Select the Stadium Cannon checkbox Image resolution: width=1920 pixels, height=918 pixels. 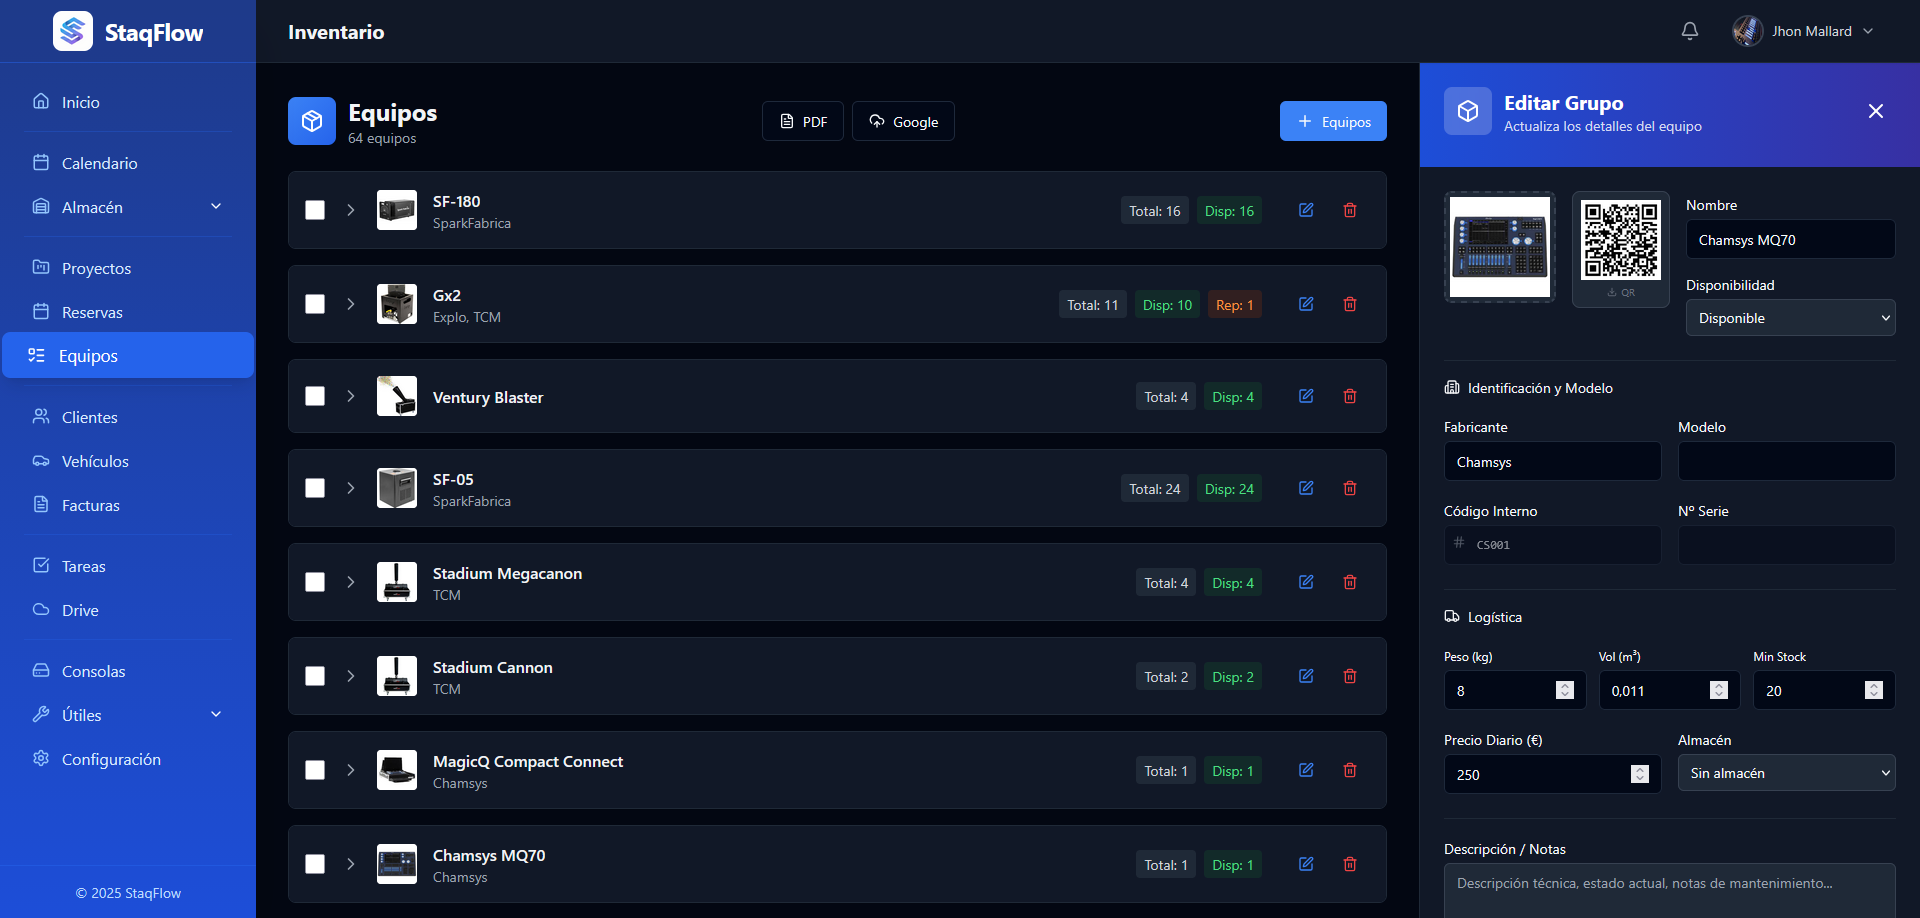pyautogui.click(x=315, y=676)
